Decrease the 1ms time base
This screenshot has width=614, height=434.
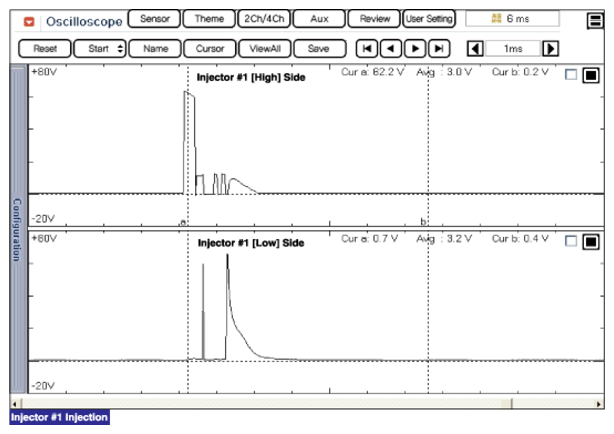476,48
